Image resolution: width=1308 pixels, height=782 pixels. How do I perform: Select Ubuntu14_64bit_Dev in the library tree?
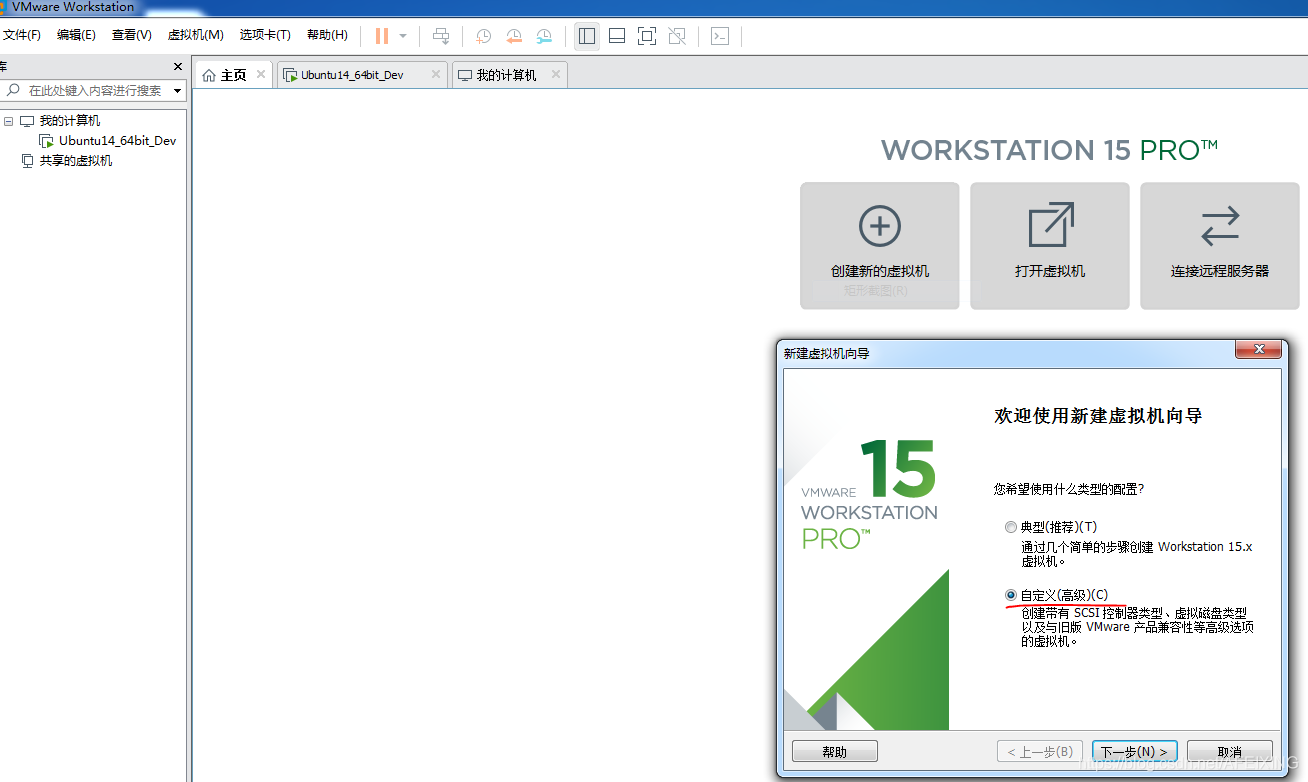click(x=117, y=141)
